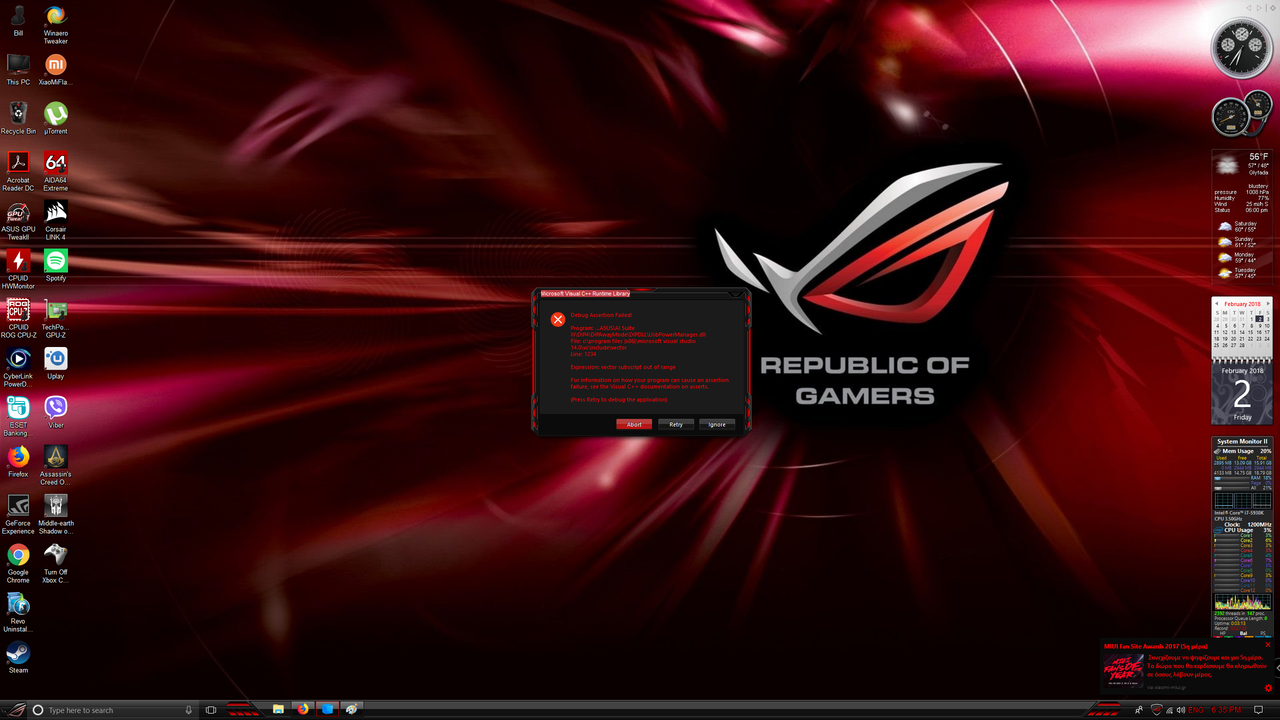The width and height of the screenshot is (1280, 720).
Task: Launch Viber from the desktop
Action: click(56, 412)
